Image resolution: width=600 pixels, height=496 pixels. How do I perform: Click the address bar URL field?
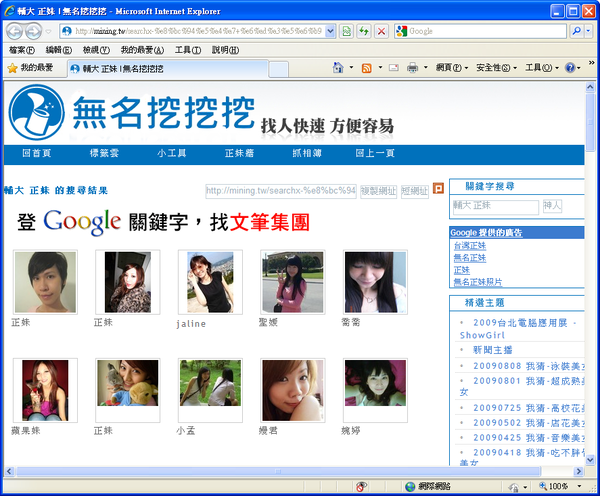tap(192, 31)
